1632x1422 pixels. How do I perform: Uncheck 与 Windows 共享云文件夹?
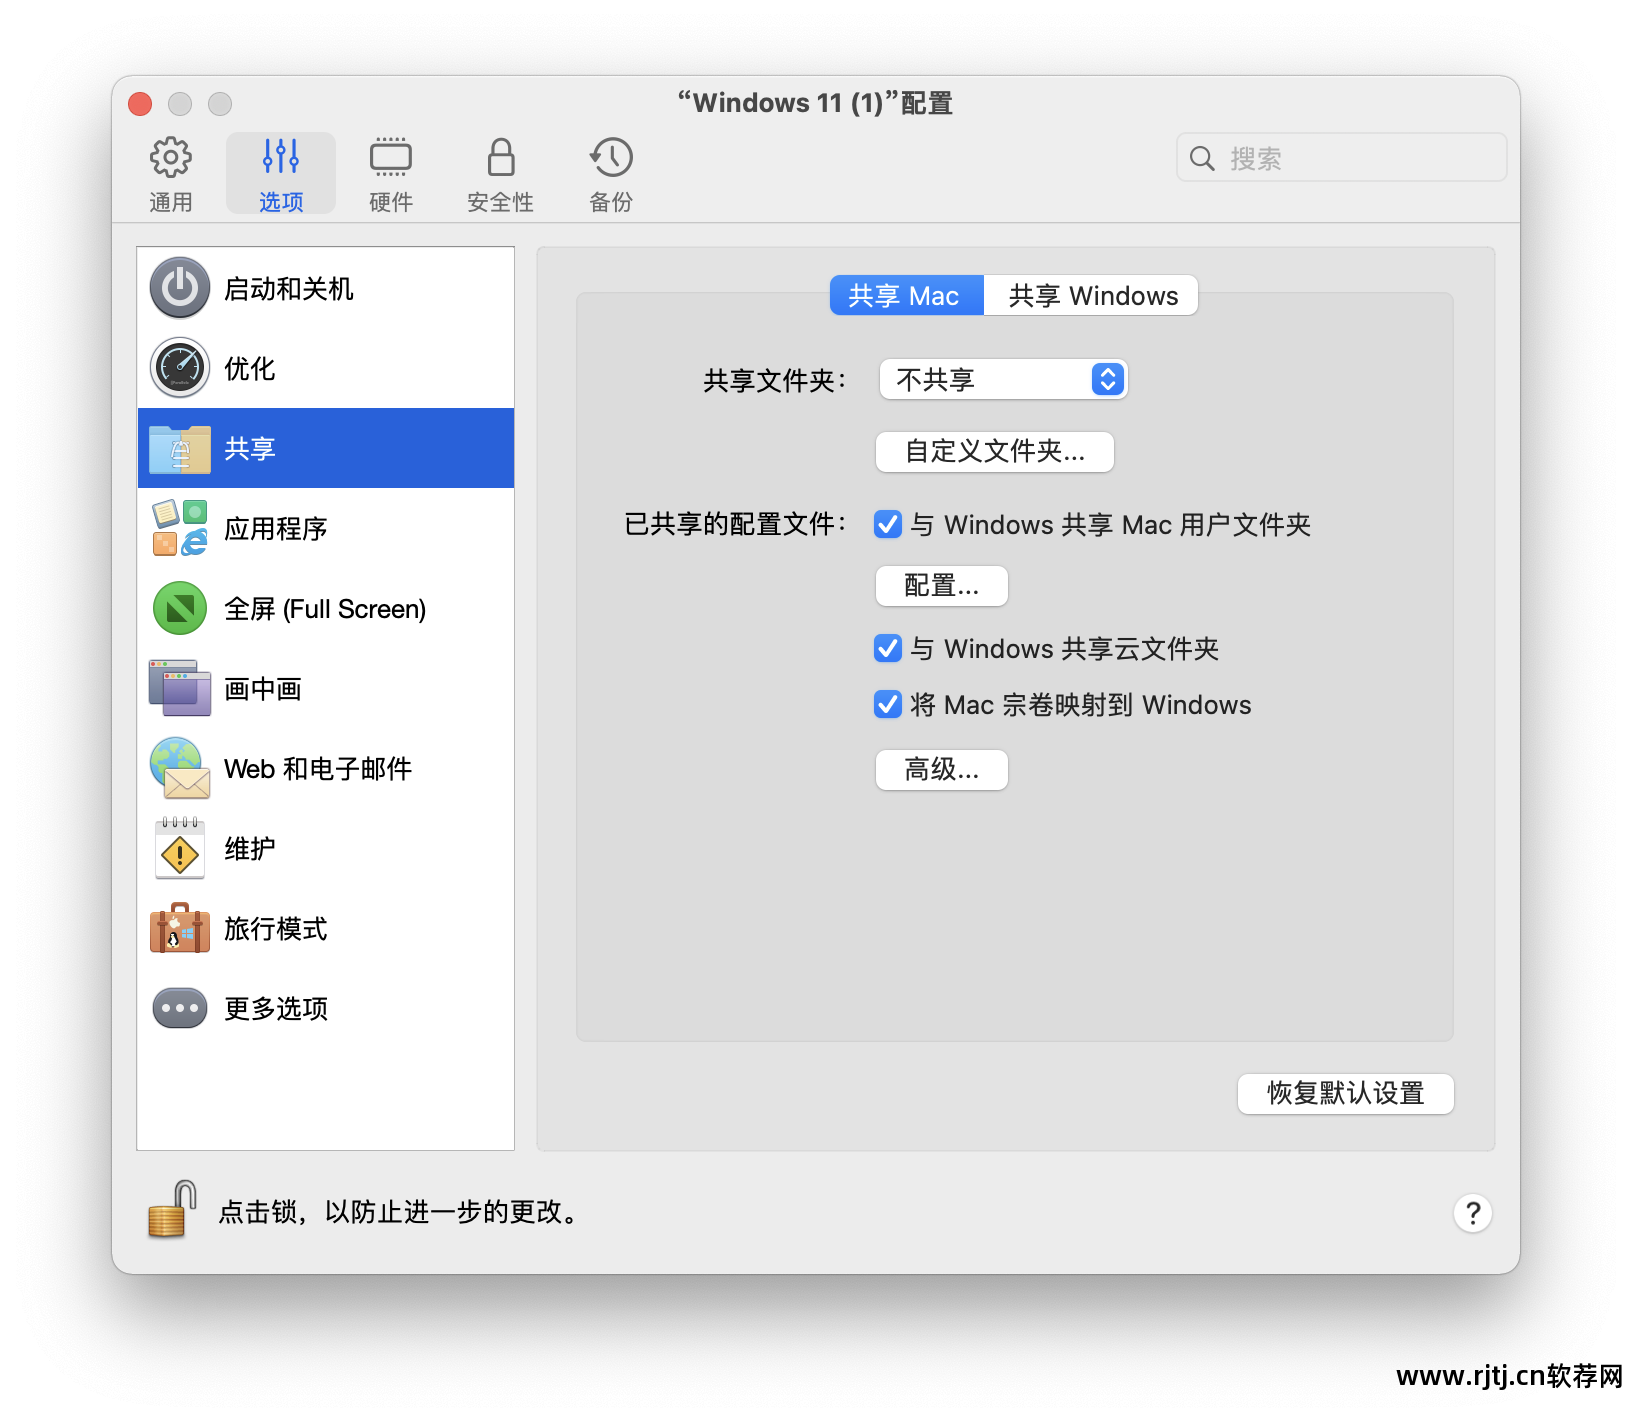point(888,648)
